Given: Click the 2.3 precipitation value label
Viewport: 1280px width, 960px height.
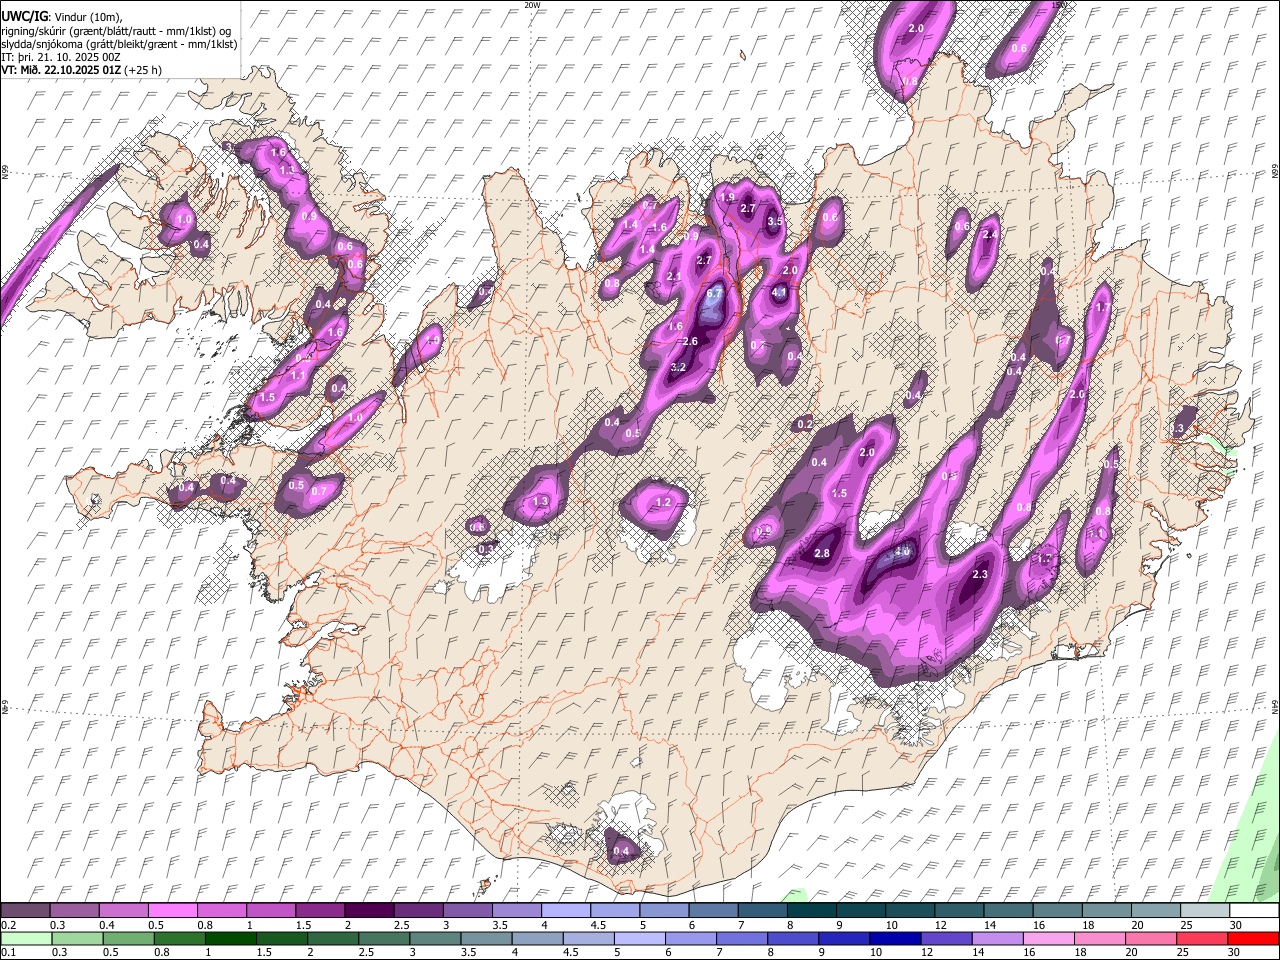Looking at the screenshot, I should [x=980, y=574].
